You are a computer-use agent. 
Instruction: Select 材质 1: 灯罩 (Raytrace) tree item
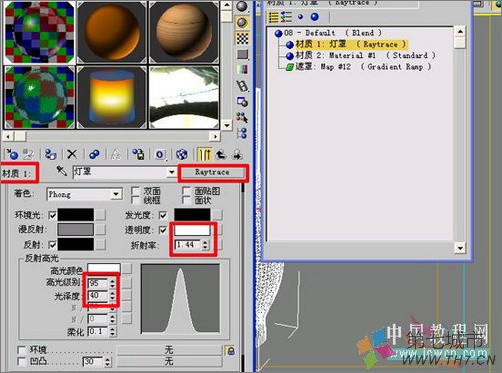click(347, 44)
